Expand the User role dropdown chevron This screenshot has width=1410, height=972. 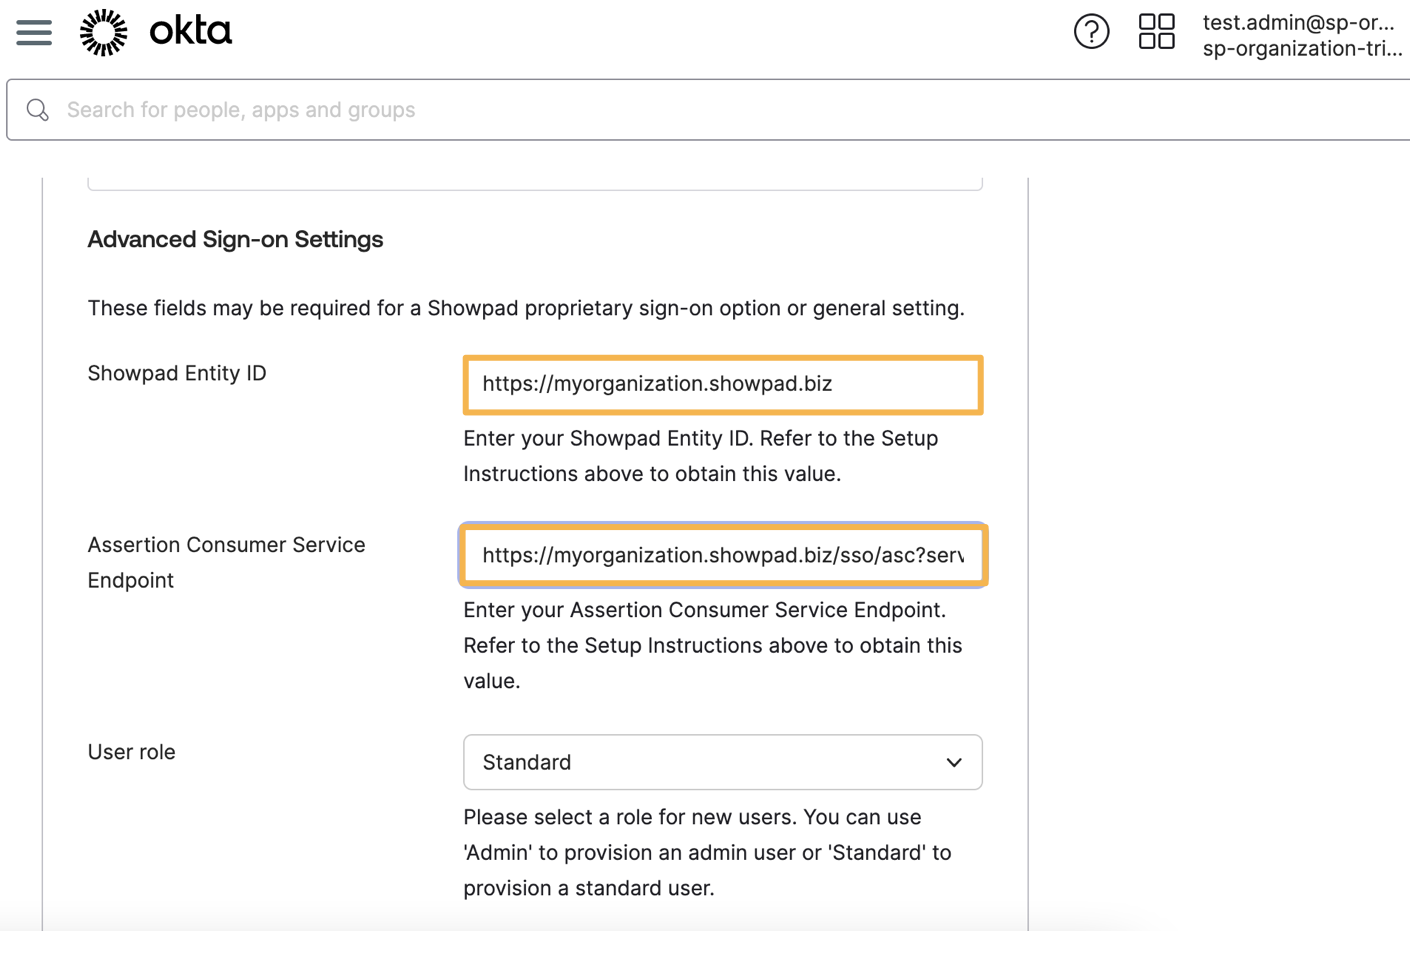[x=954, y=763]
